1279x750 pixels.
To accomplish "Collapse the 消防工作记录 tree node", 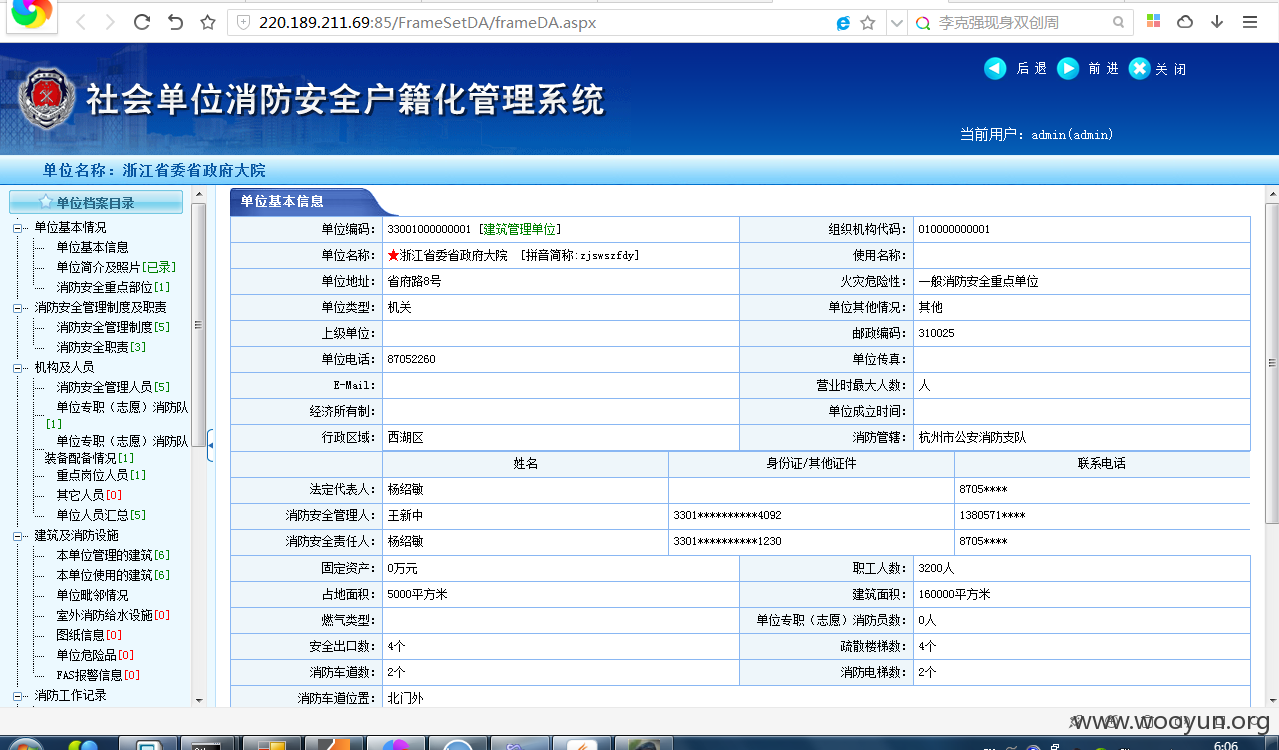I will pos(18,695).
